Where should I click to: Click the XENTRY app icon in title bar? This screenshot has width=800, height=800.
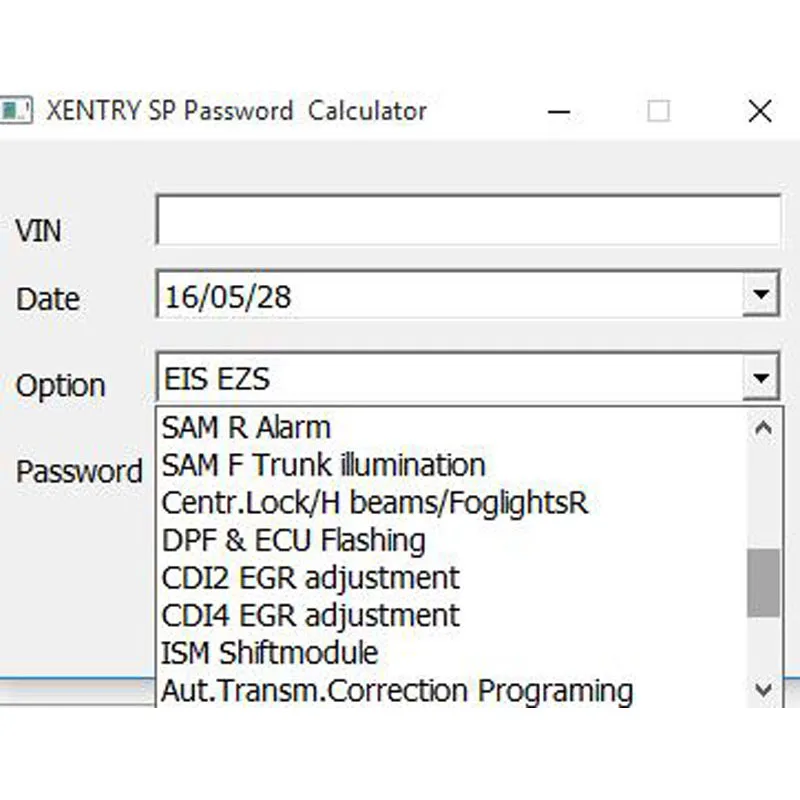[16, 110]
